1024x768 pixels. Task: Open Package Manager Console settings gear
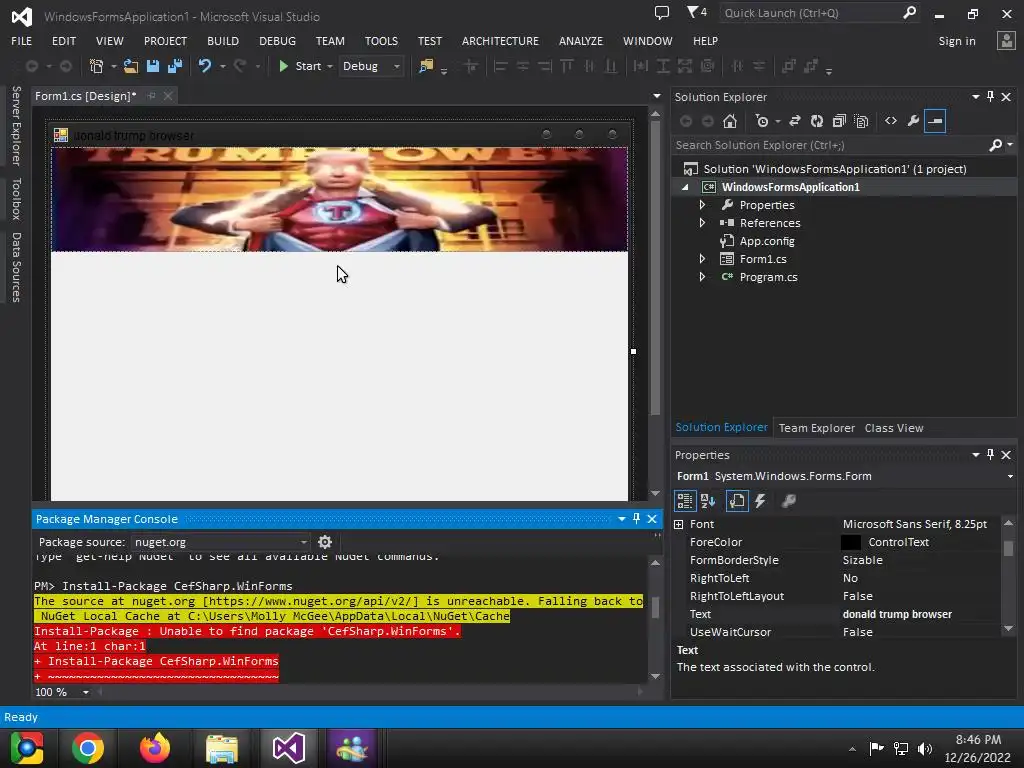[x=325, y=542]
